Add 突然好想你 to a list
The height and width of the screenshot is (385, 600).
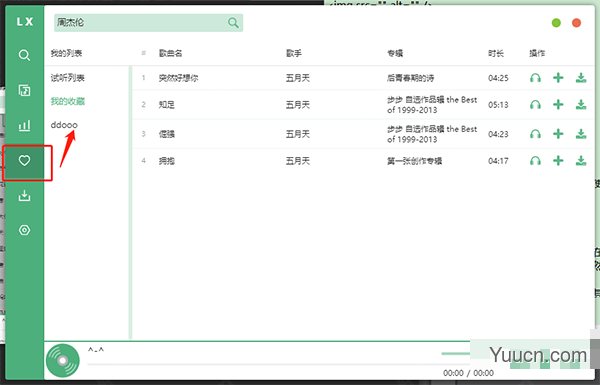[x=558, y=78]
